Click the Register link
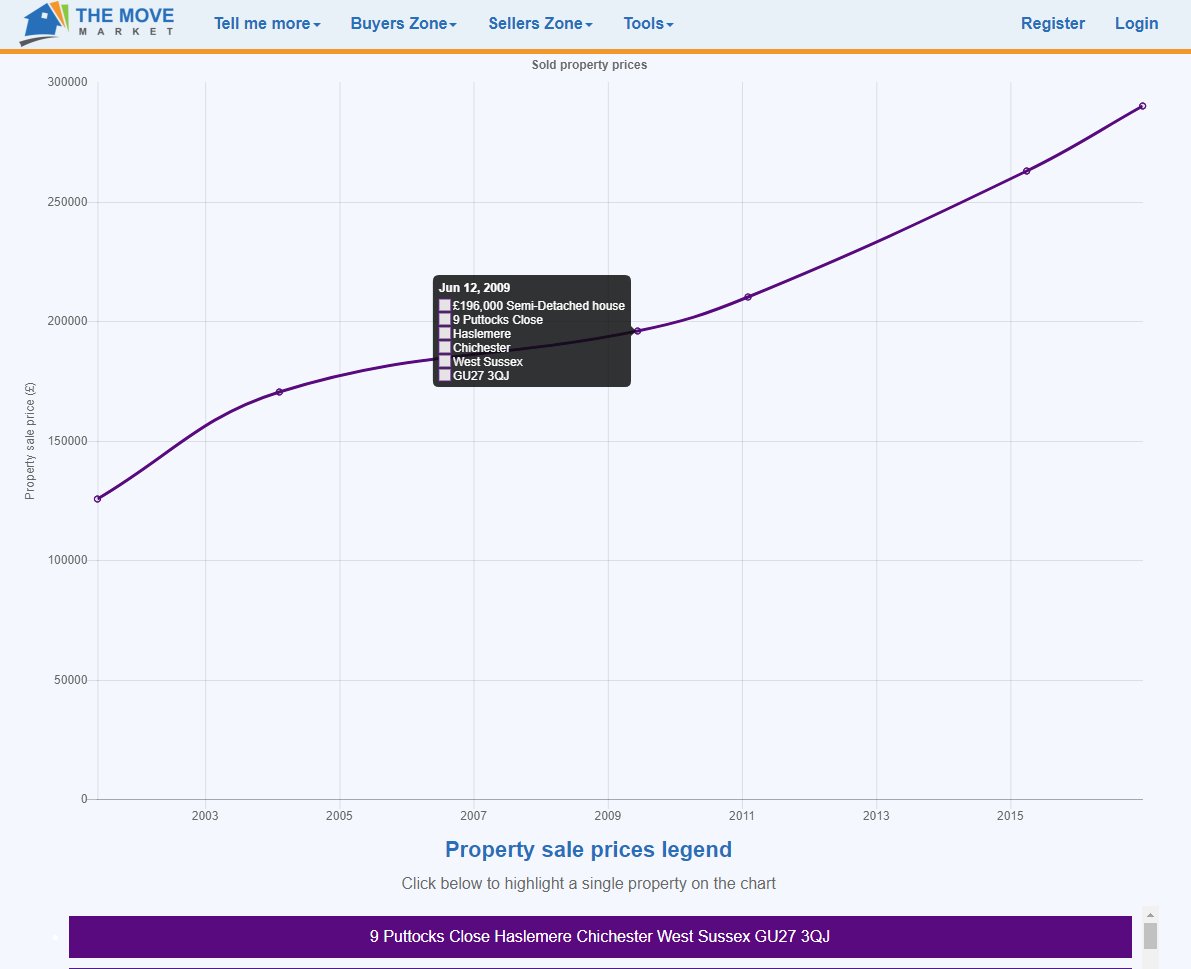Image resolution: width=1191 pixels, height=969 pixels. coord(1052,23)
